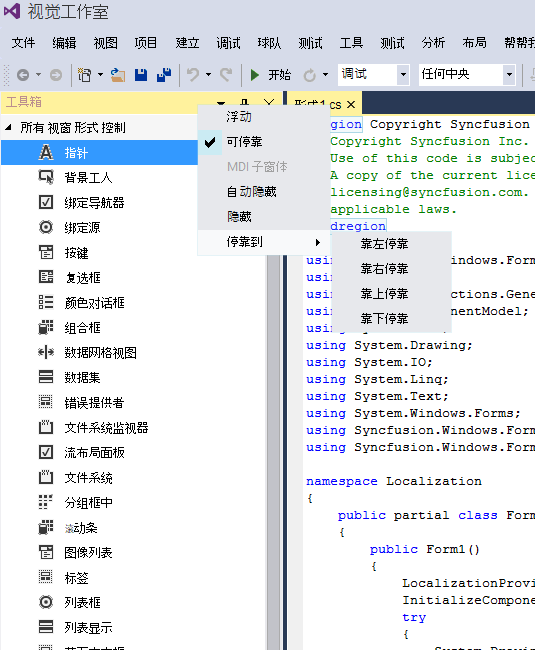
Task: Click 'namespace Localization' line in code editor
Action: click(394, 481)
